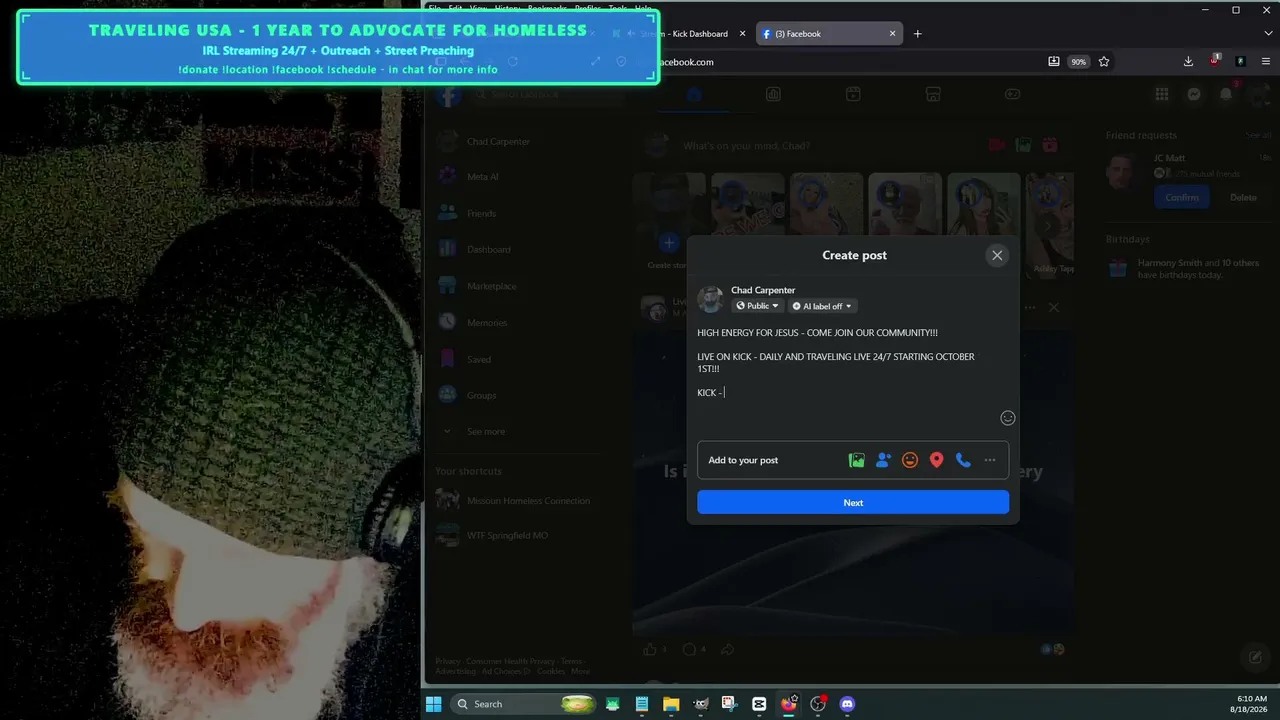
Task: Bookmark this page with the star
Action: click(1104, 62)
